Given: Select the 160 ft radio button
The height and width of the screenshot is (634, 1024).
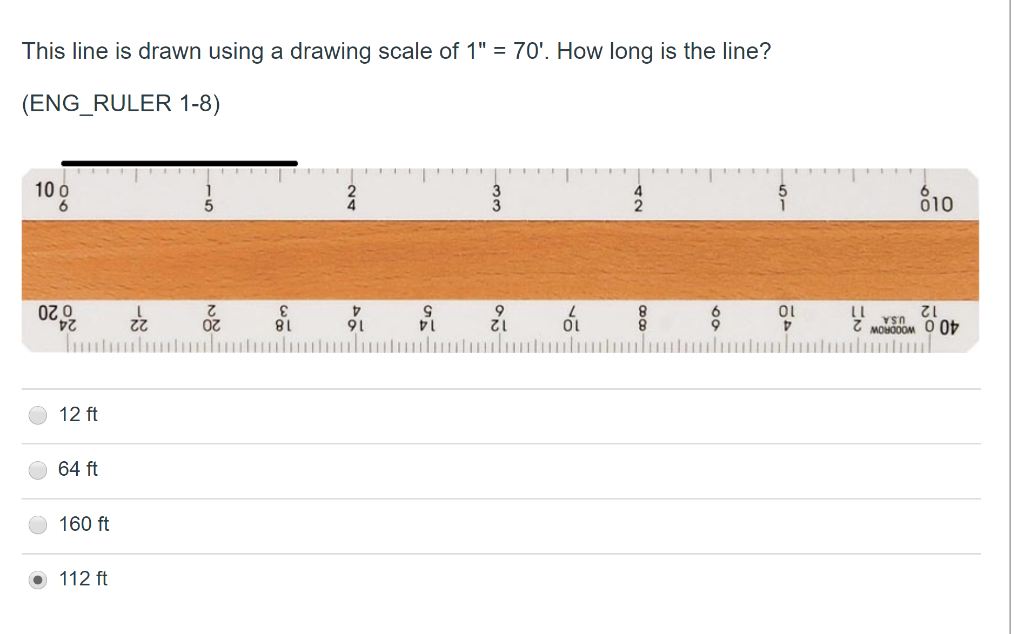Looking at the screenshot, I should point(37,524).
